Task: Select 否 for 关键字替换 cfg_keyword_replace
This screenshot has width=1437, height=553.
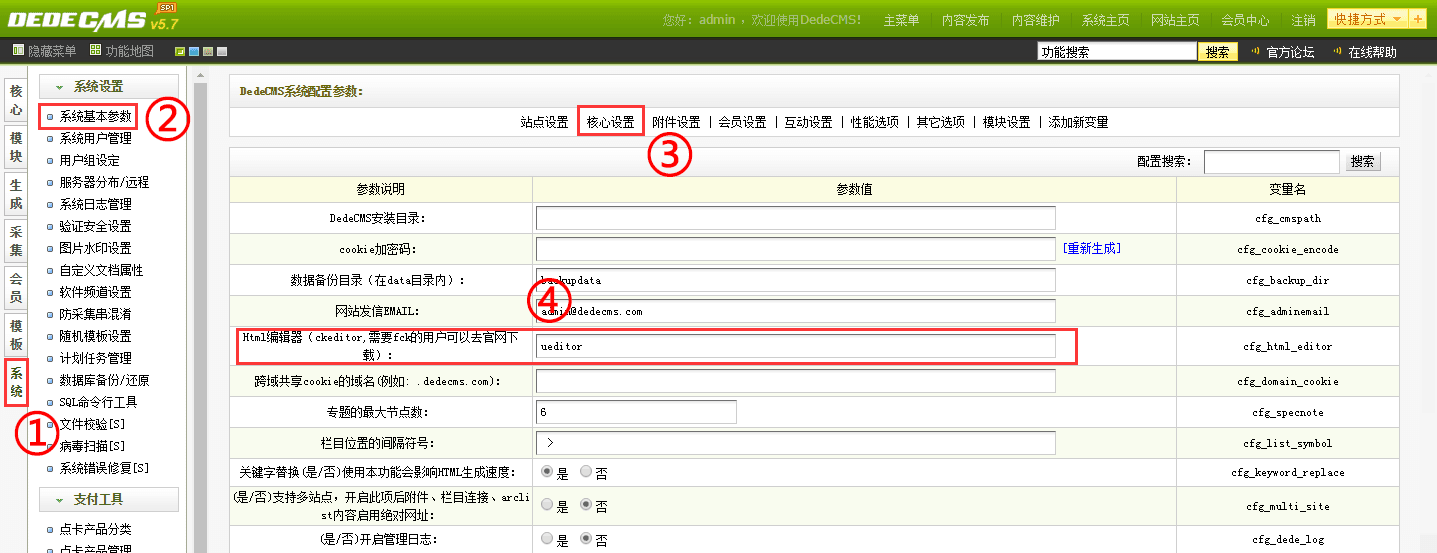Action: pos(586,471)
